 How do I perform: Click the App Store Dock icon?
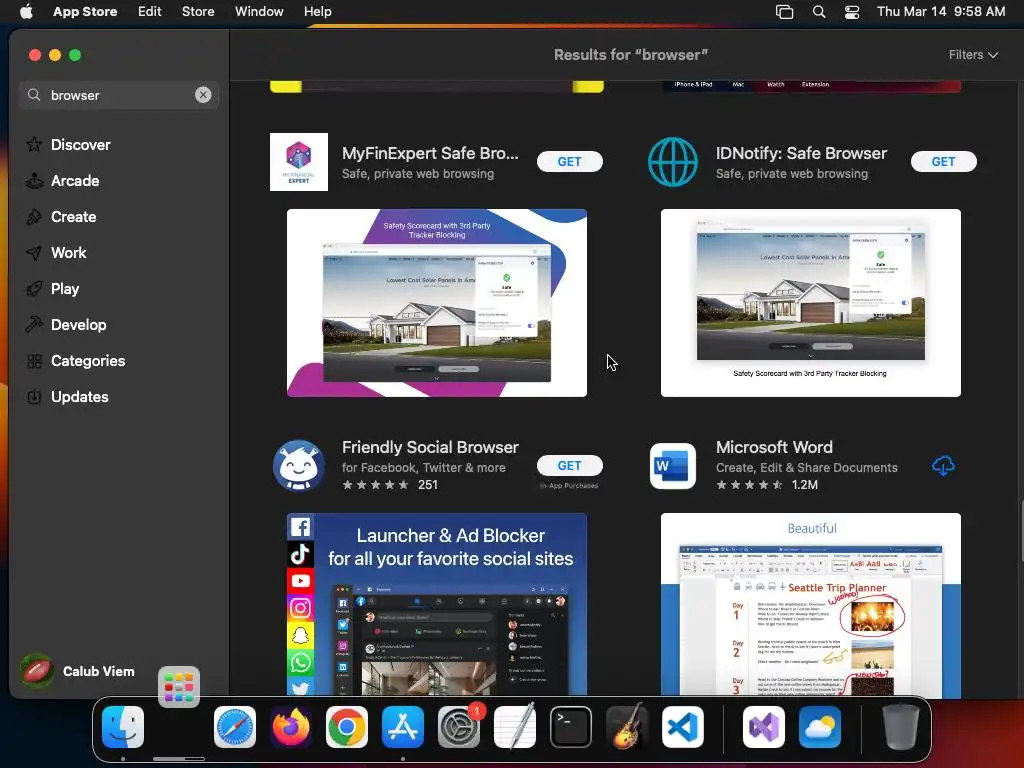coord(403,727)
